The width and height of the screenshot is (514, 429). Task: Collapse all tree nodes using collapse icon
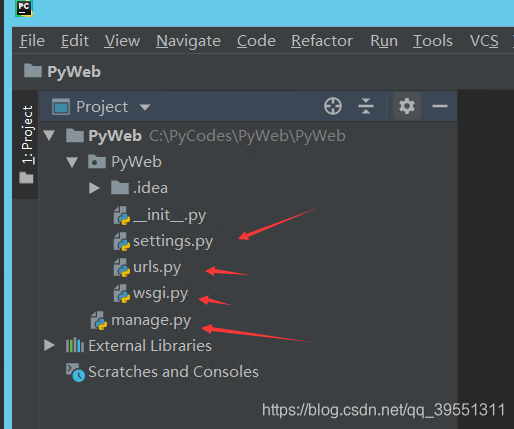(366, 106)
